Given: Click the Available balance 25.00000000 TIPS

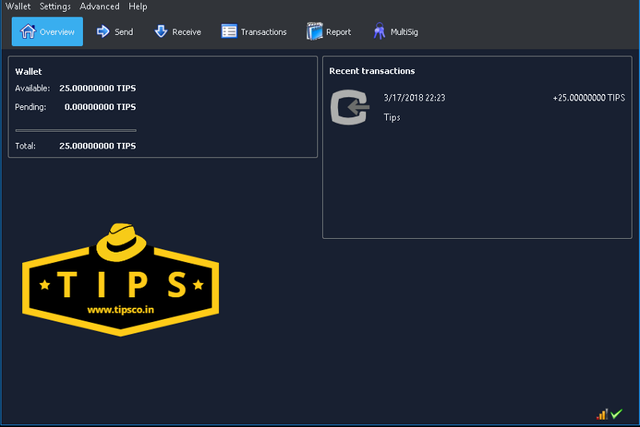Looking at the screenshot, I should tap(98, 88).
